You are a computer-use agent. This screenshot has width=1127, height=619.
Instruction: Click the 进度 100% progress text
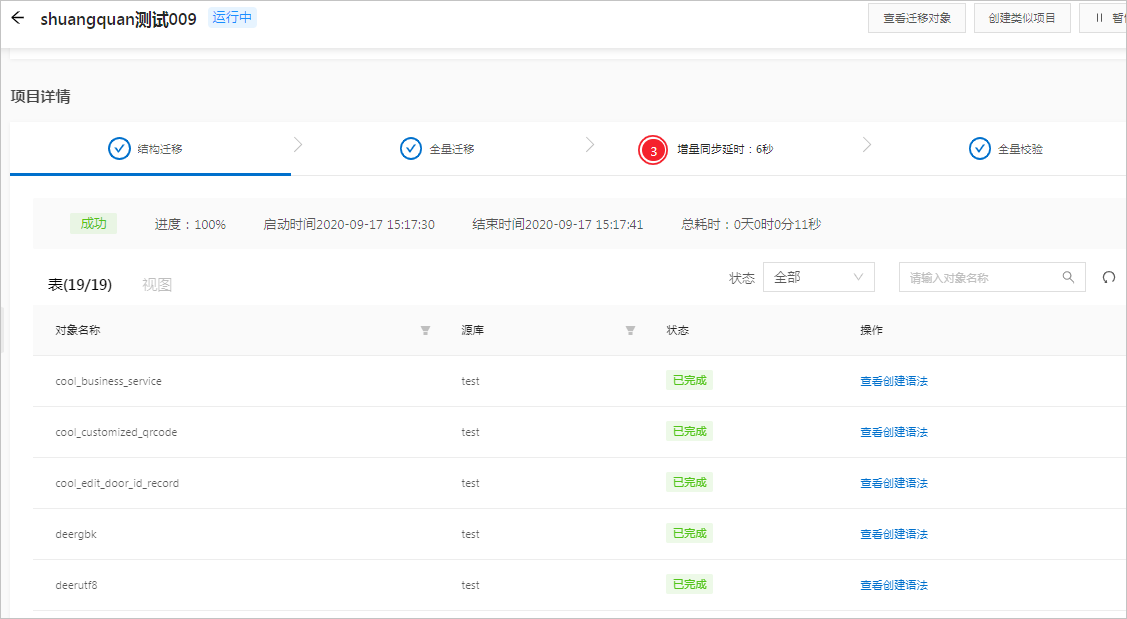tap(190, 224)
